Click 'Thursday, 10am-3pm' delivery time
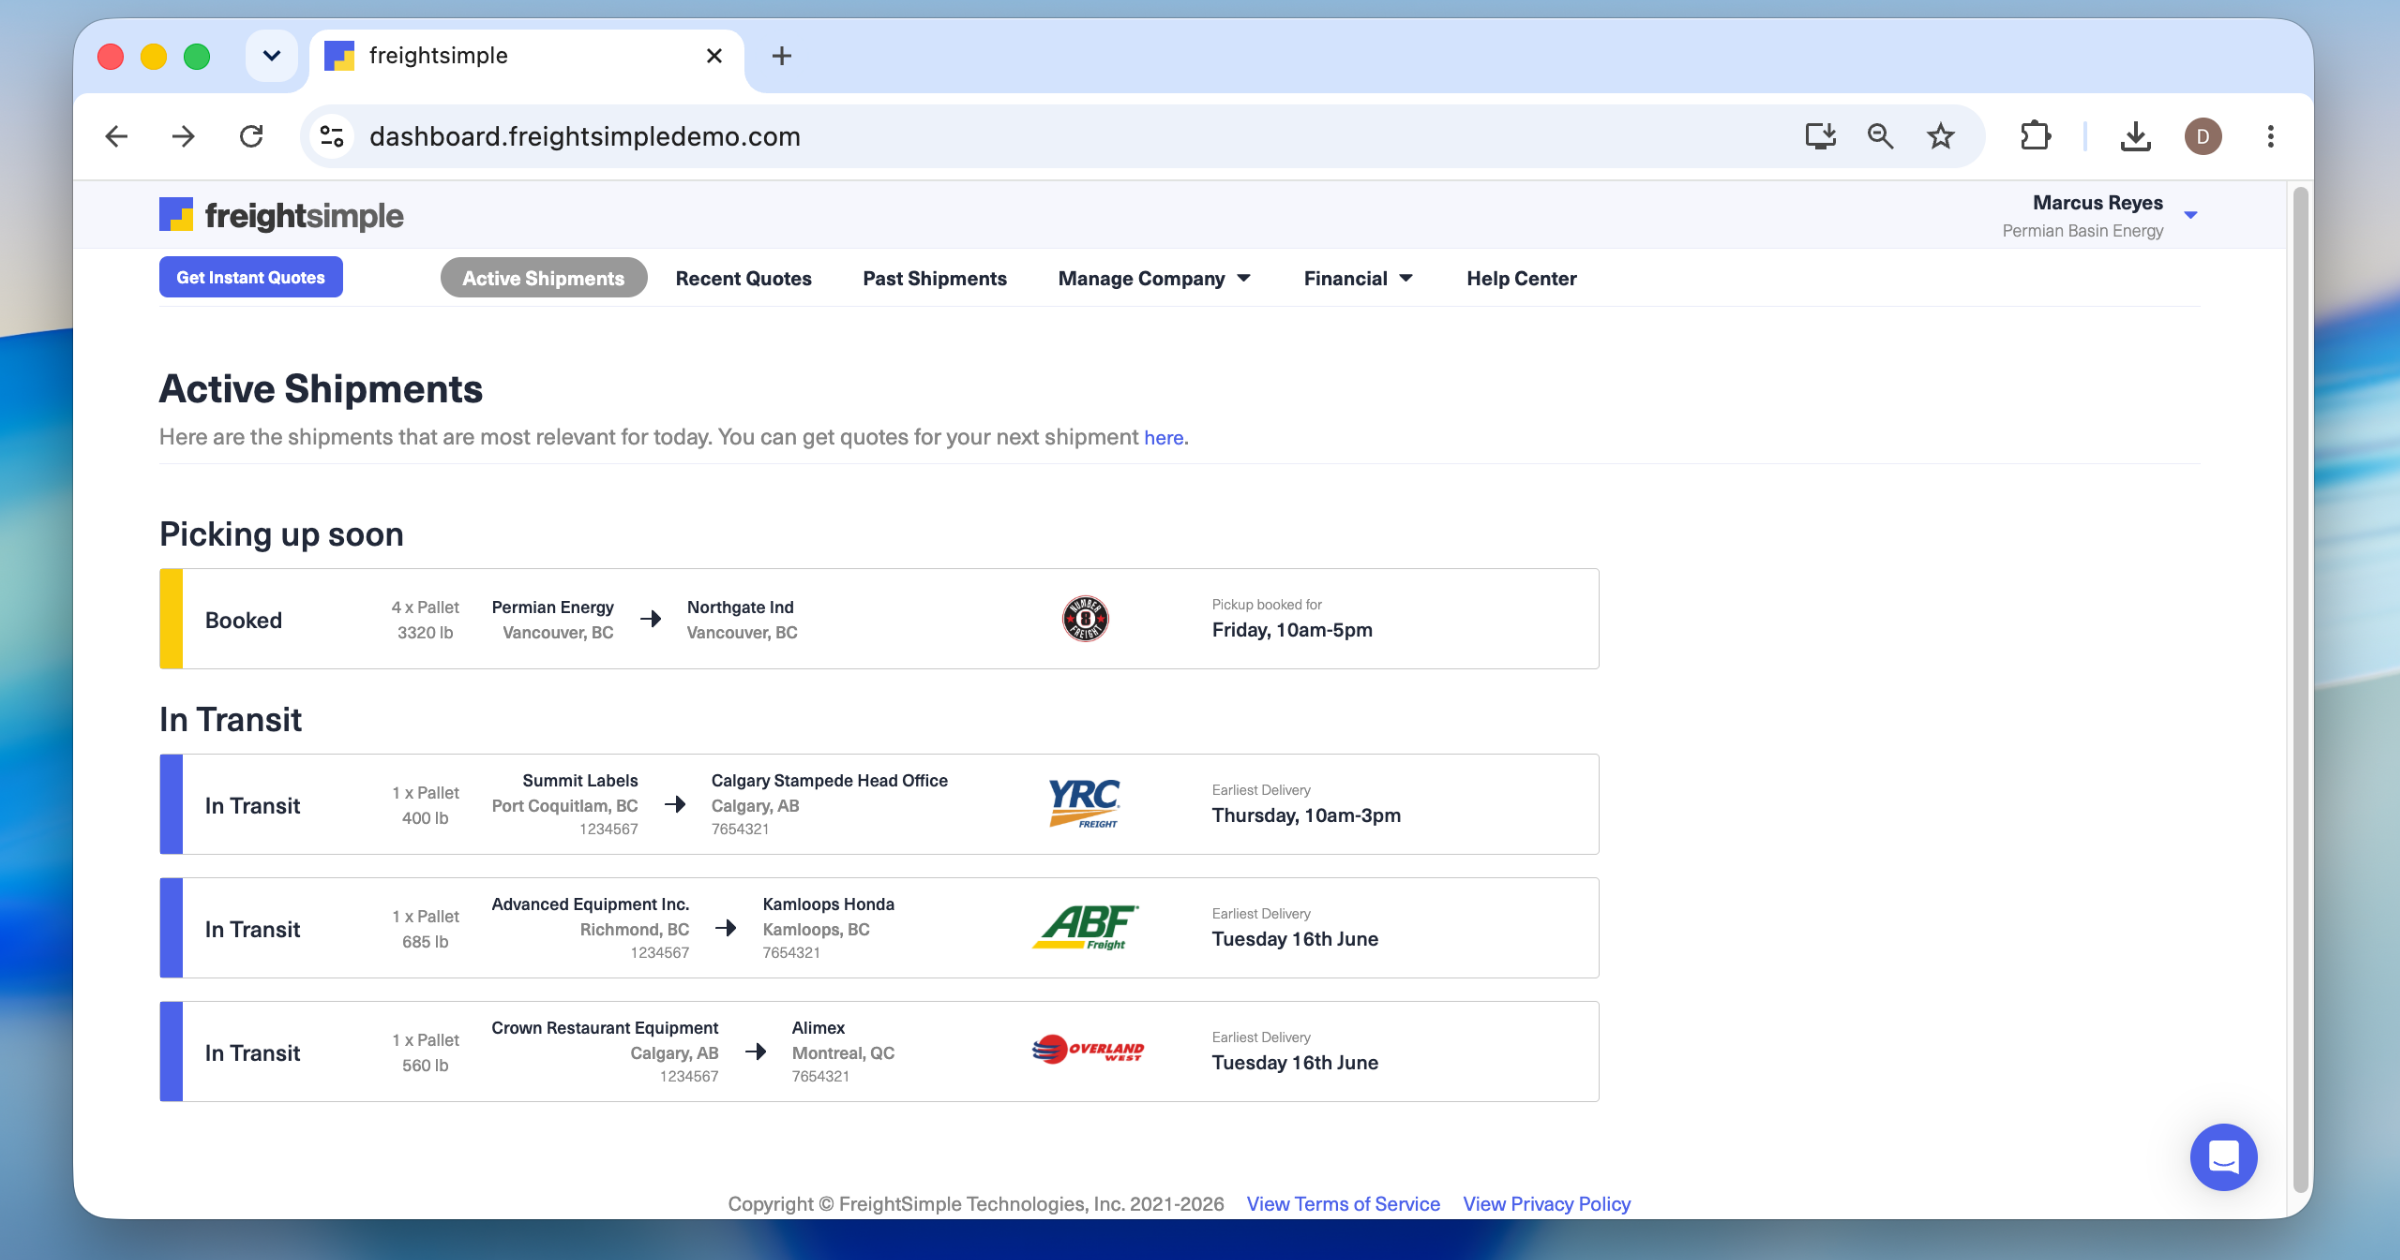Image resolution: width=2400 pixels, height=1260 pixels. pyautogui.click(x=1306, y=815)
